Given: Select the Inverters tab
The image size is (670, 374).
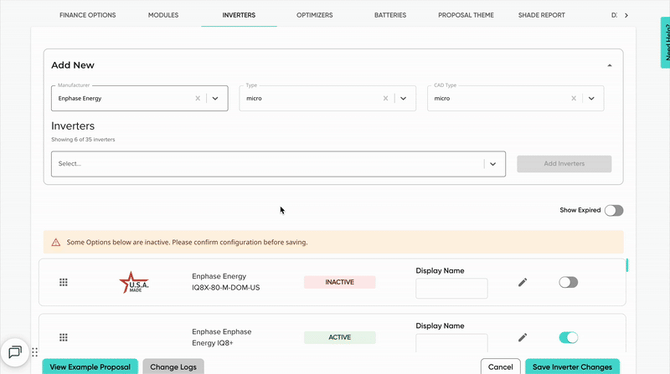Looking at the screenshot, I should coord(239,15).
